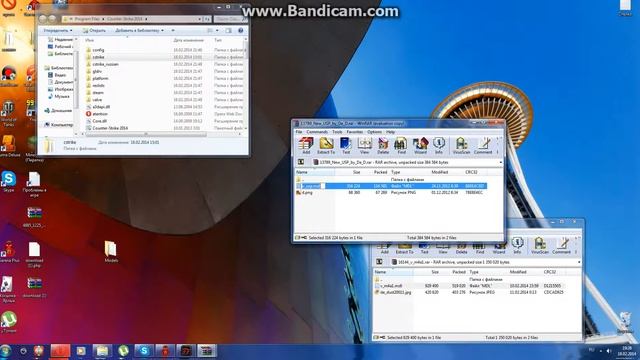
Task: Open Commands menu in front WinRAR
Action: point(317,132)
